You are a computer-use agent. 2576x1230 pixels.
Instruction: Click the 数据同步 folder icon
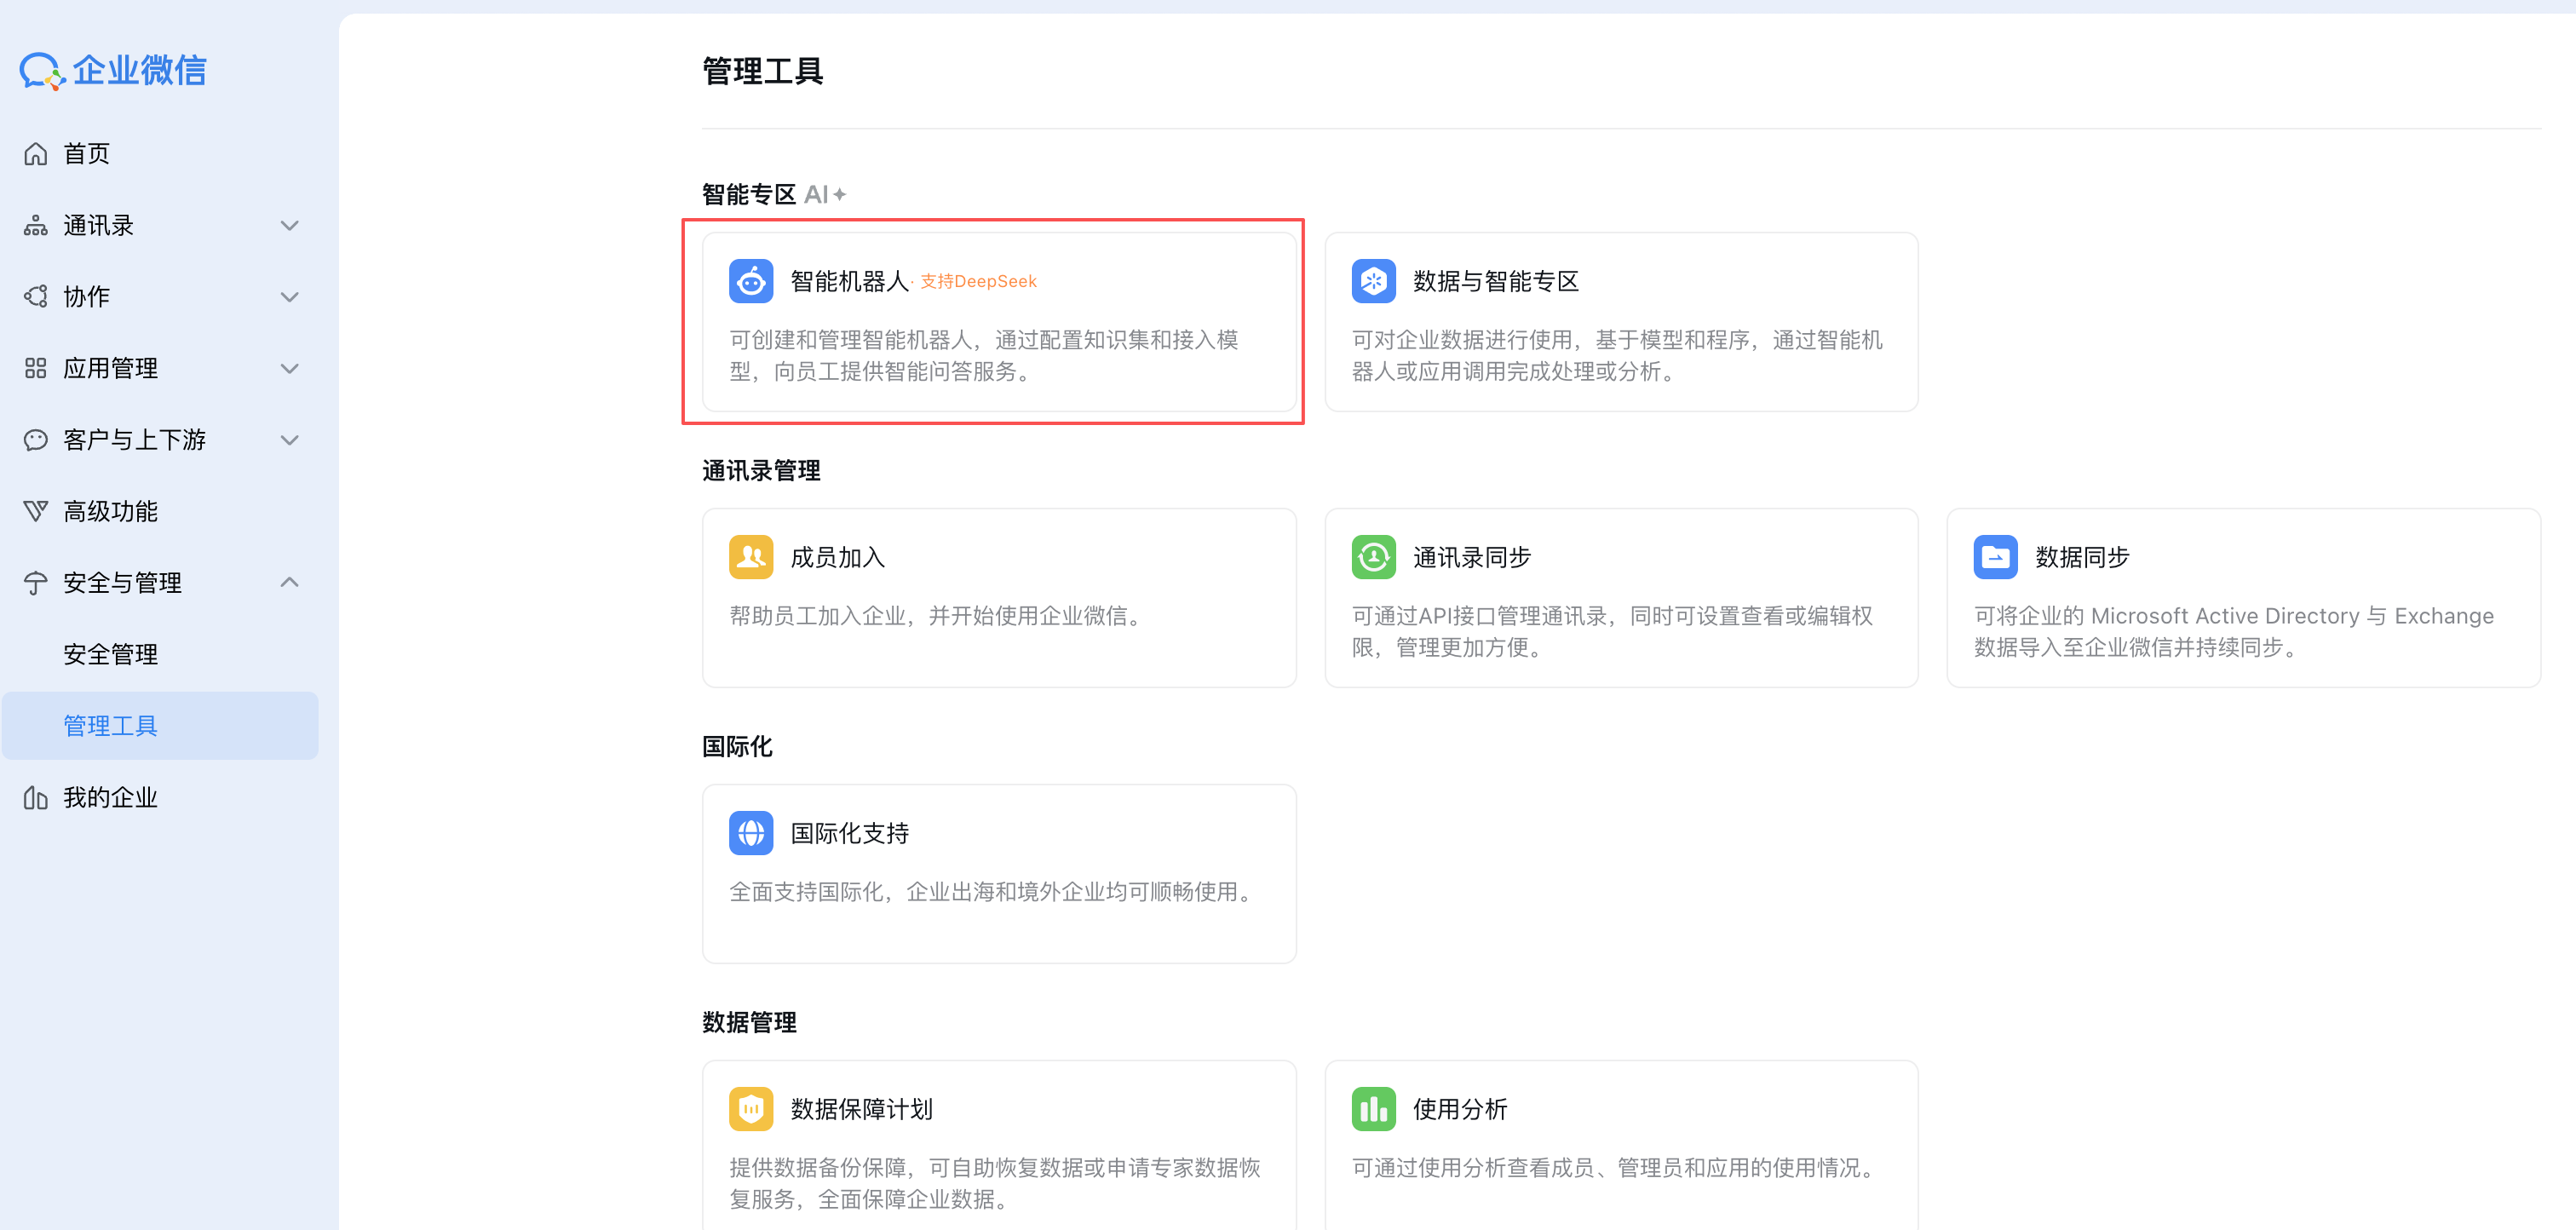click(1995, 557)
